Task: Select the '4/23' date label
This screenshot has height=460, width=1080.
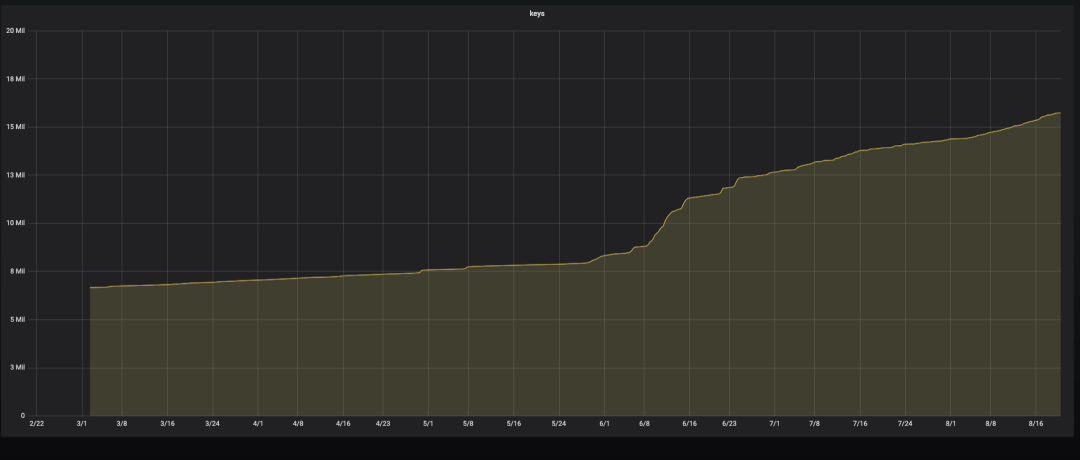Action: tap(383, 424)
